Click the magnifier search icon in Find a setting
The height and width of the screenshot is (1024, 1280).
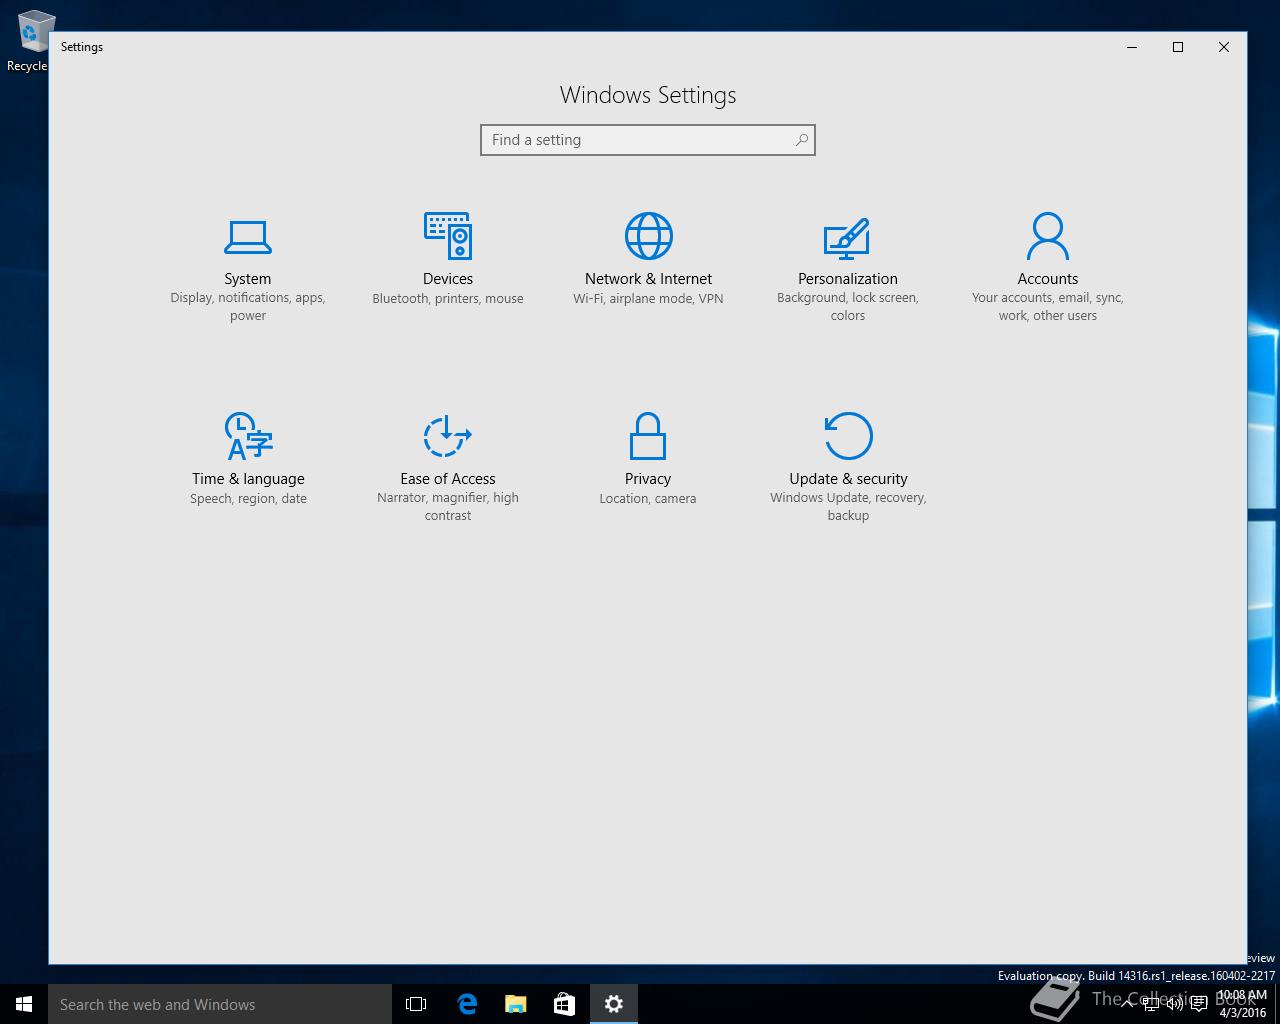point(801,140)
